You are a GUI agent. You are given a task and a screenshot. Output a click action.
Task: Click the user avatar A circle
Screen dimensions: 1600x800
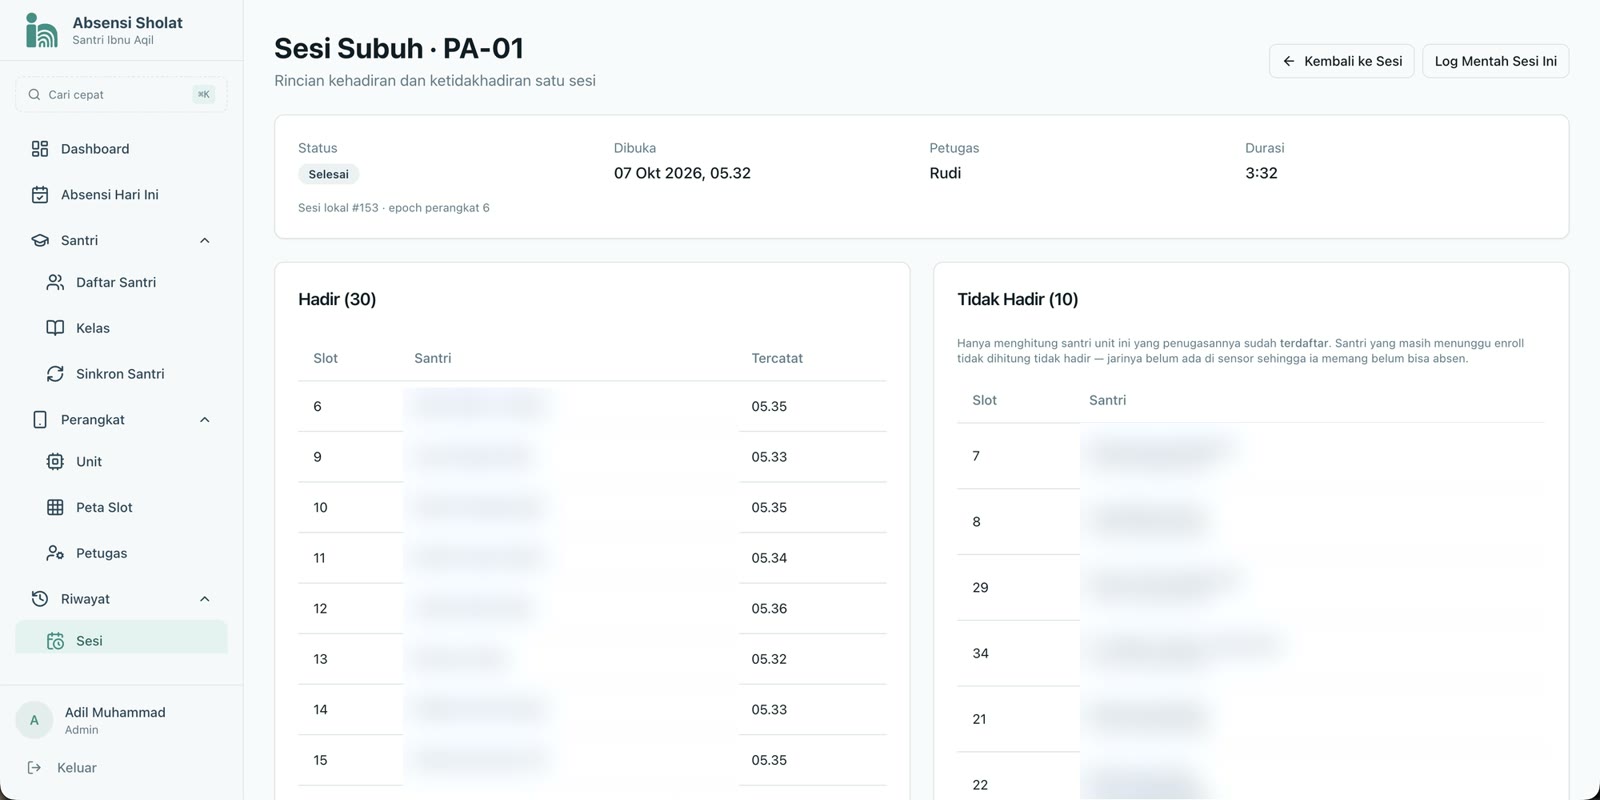34,720
